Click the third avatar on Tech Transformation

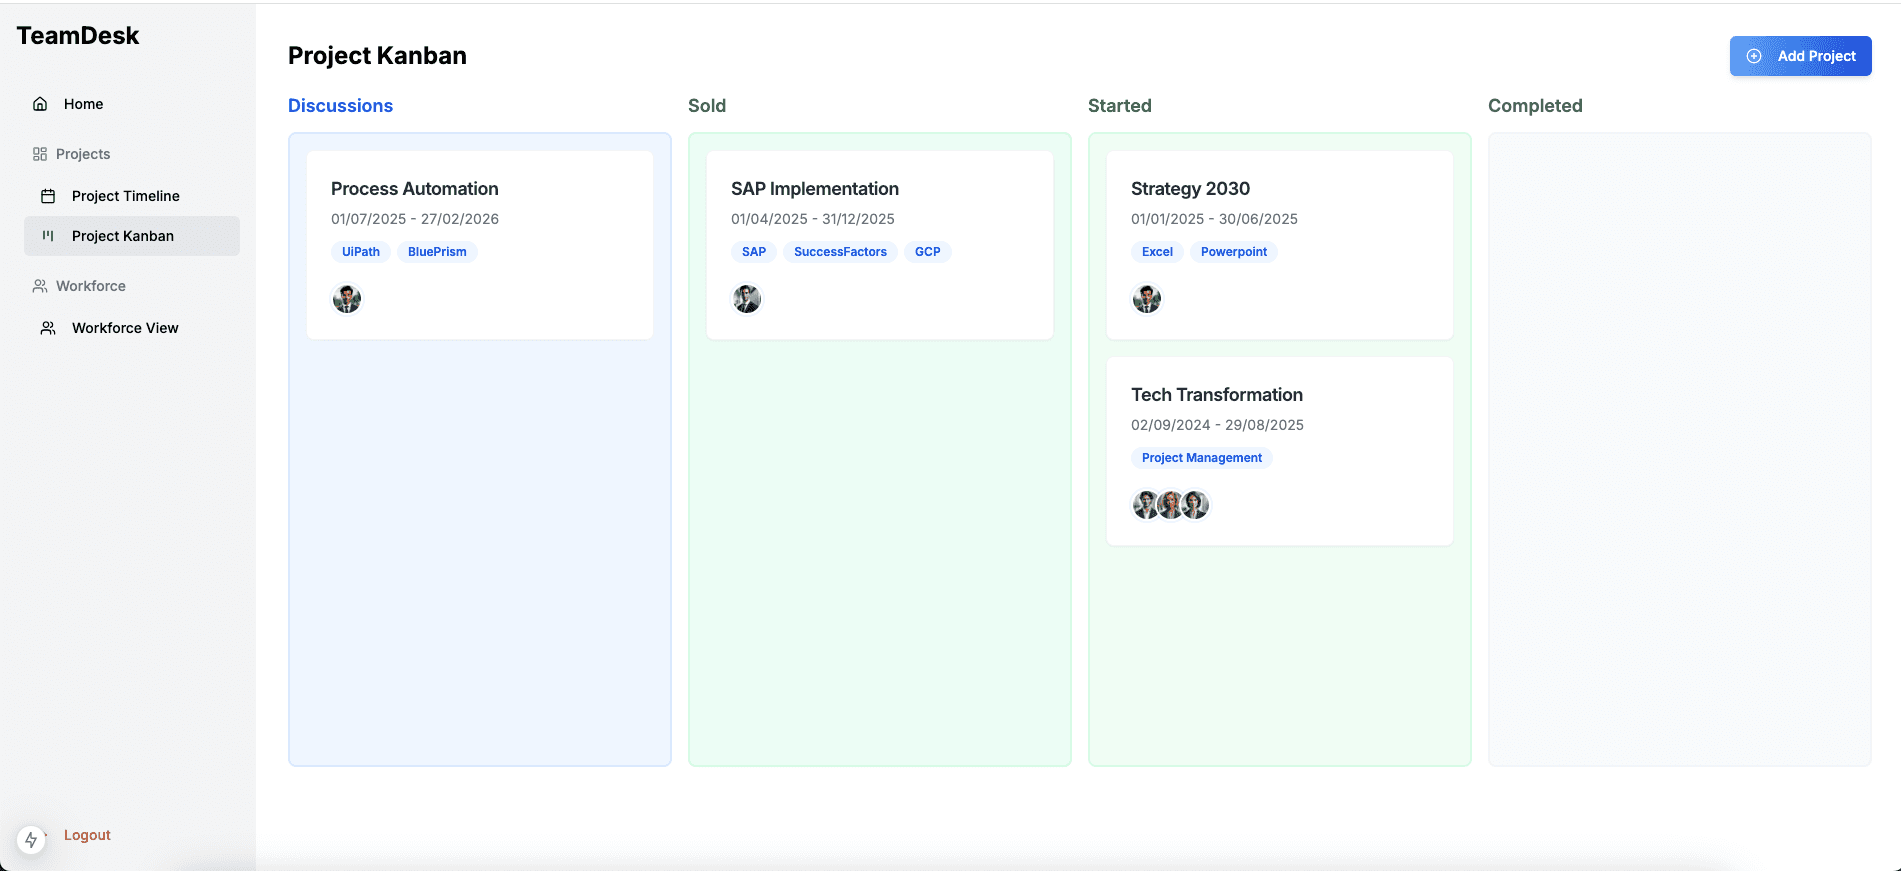1196,505
